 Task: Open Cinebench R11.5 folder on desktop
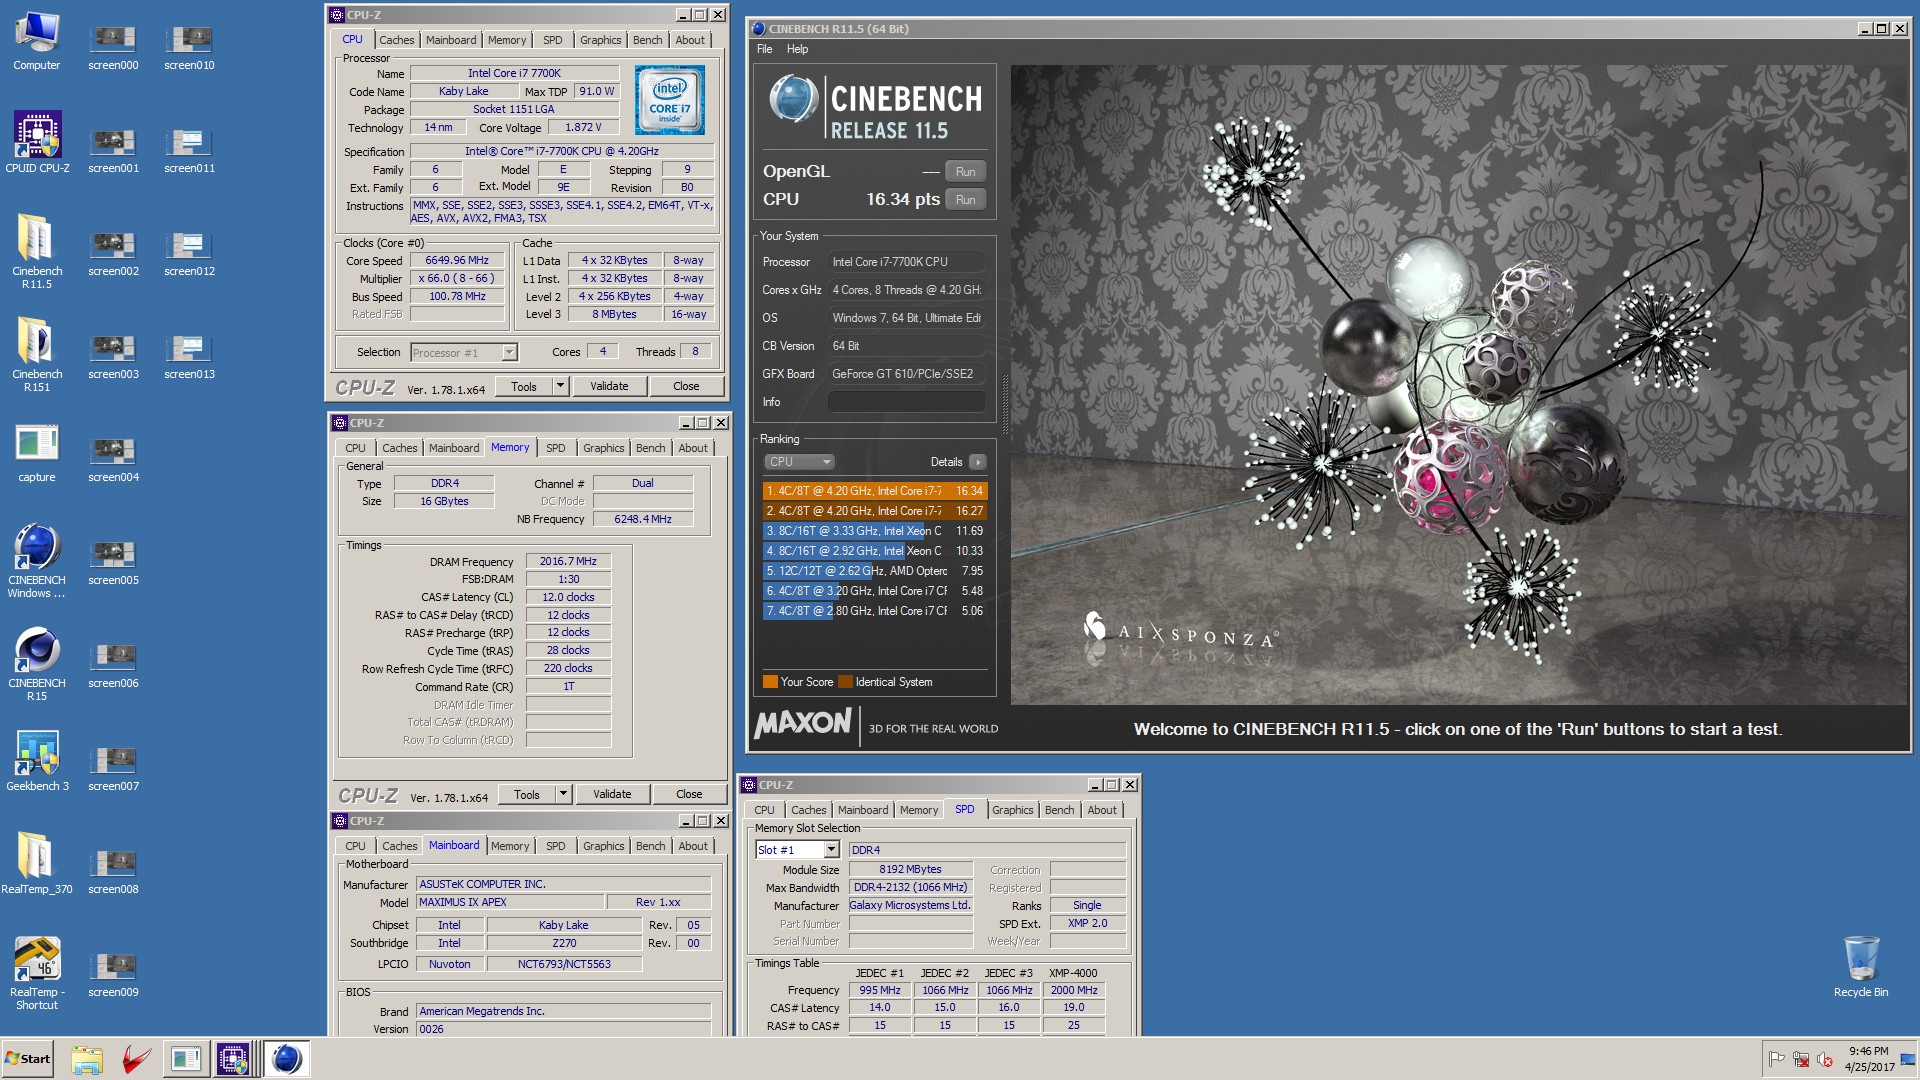37,252
